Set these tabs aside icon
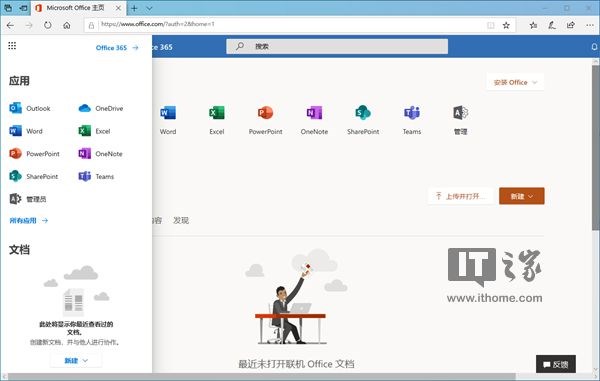This screenshot has width=600, height=381. (x=23, y=8)
